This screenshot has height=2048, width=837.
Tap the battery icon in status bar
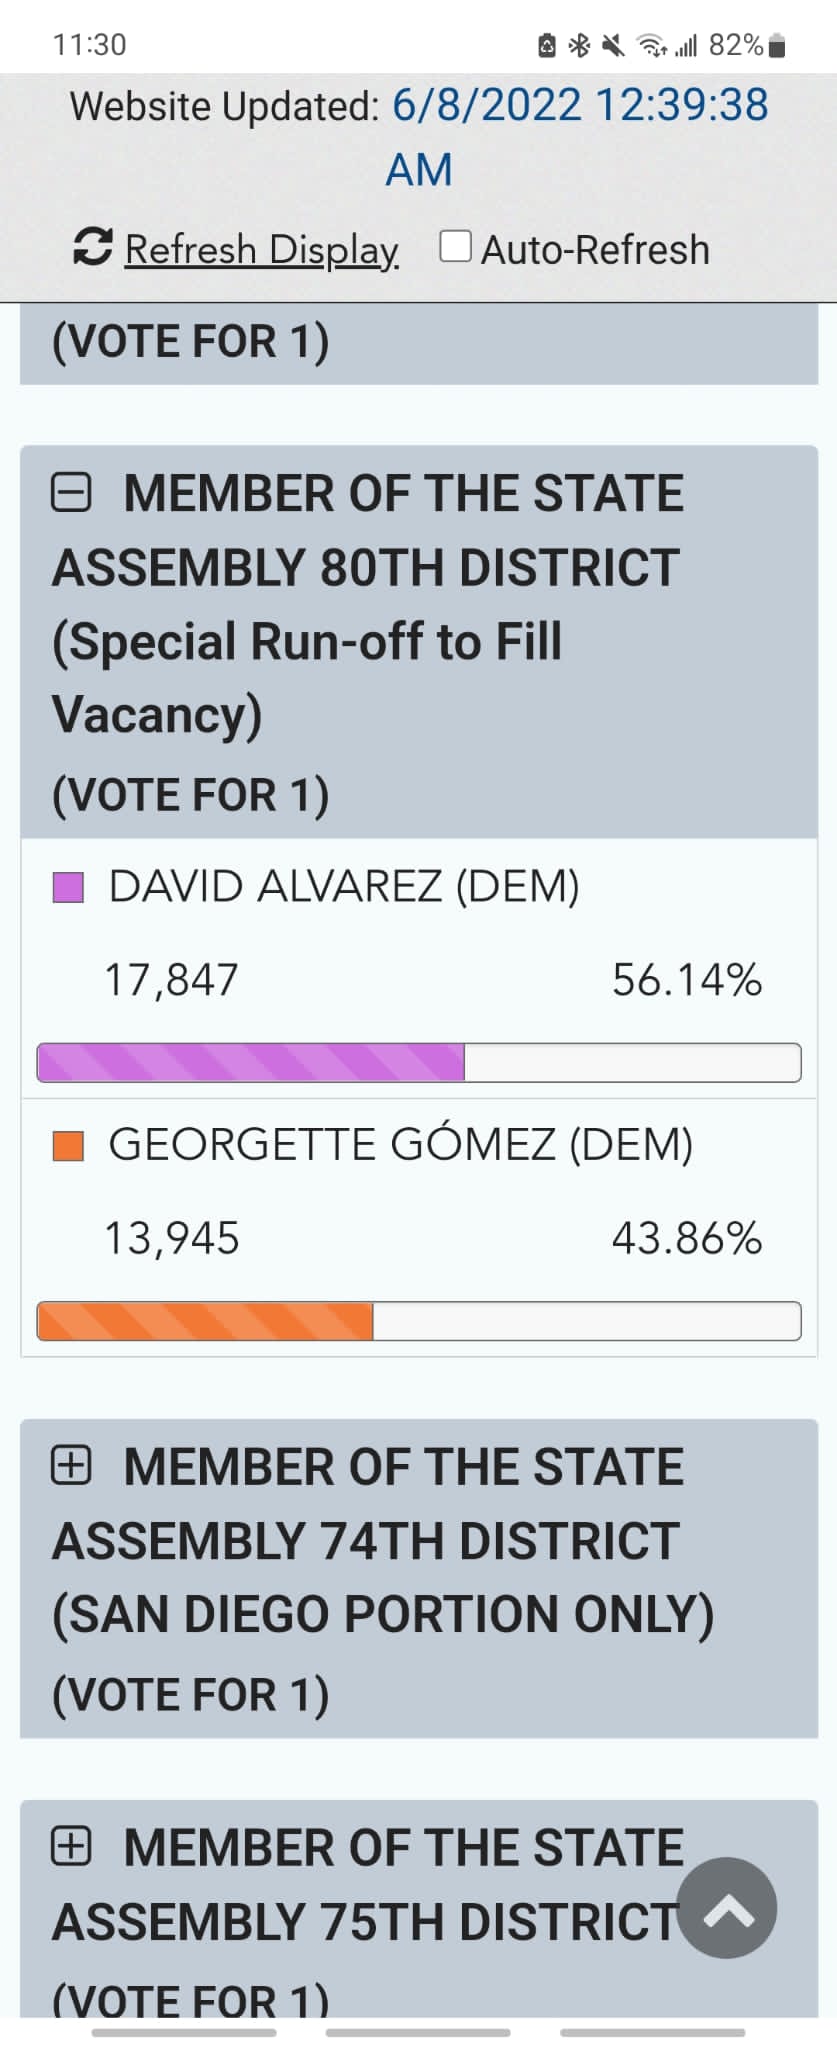point(778,46)
